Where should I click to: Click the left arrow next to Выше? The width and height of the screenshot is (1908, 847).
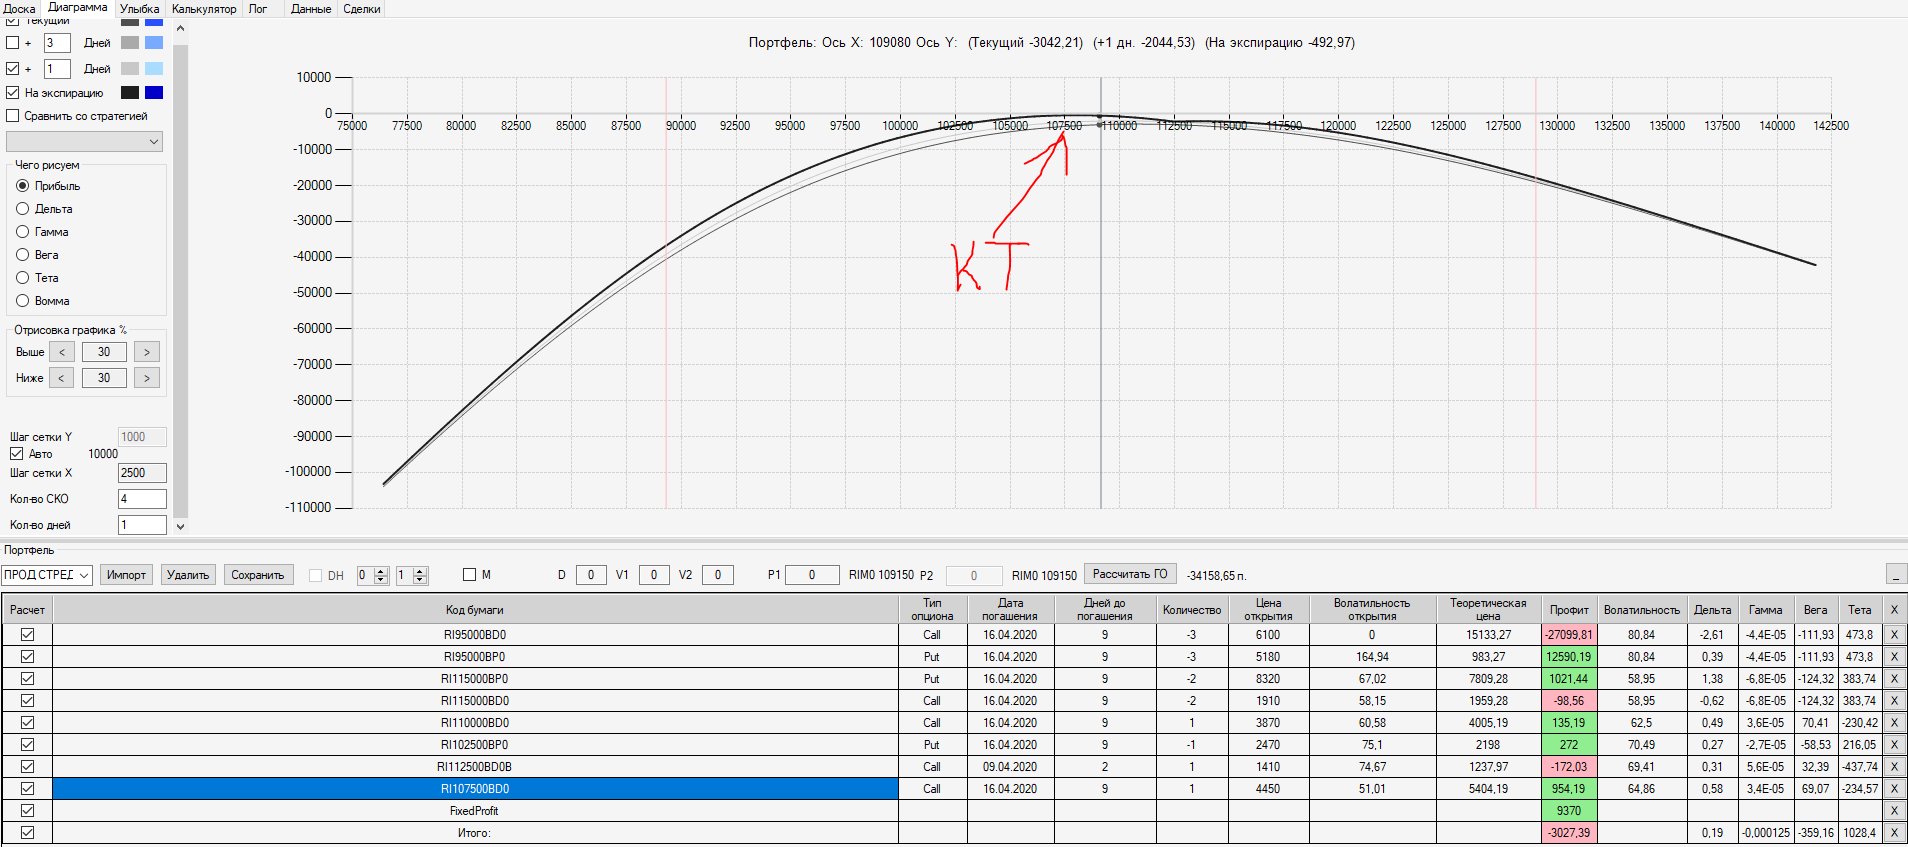(62, 352)
